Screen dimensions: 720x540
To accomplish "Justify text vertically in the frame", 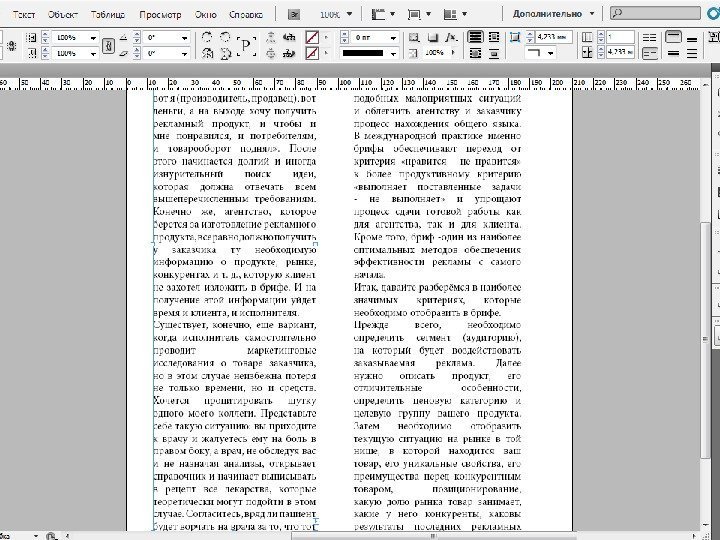I will 692,54.
